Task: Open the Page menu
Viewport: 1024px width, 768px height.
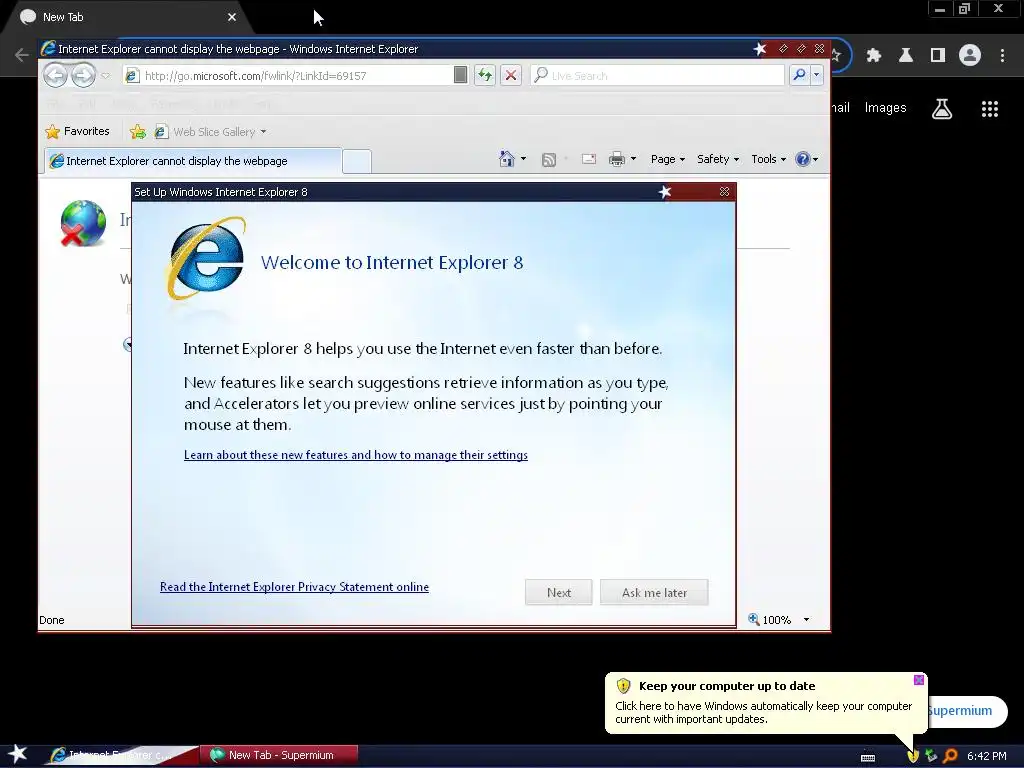Action: [667, 159]
